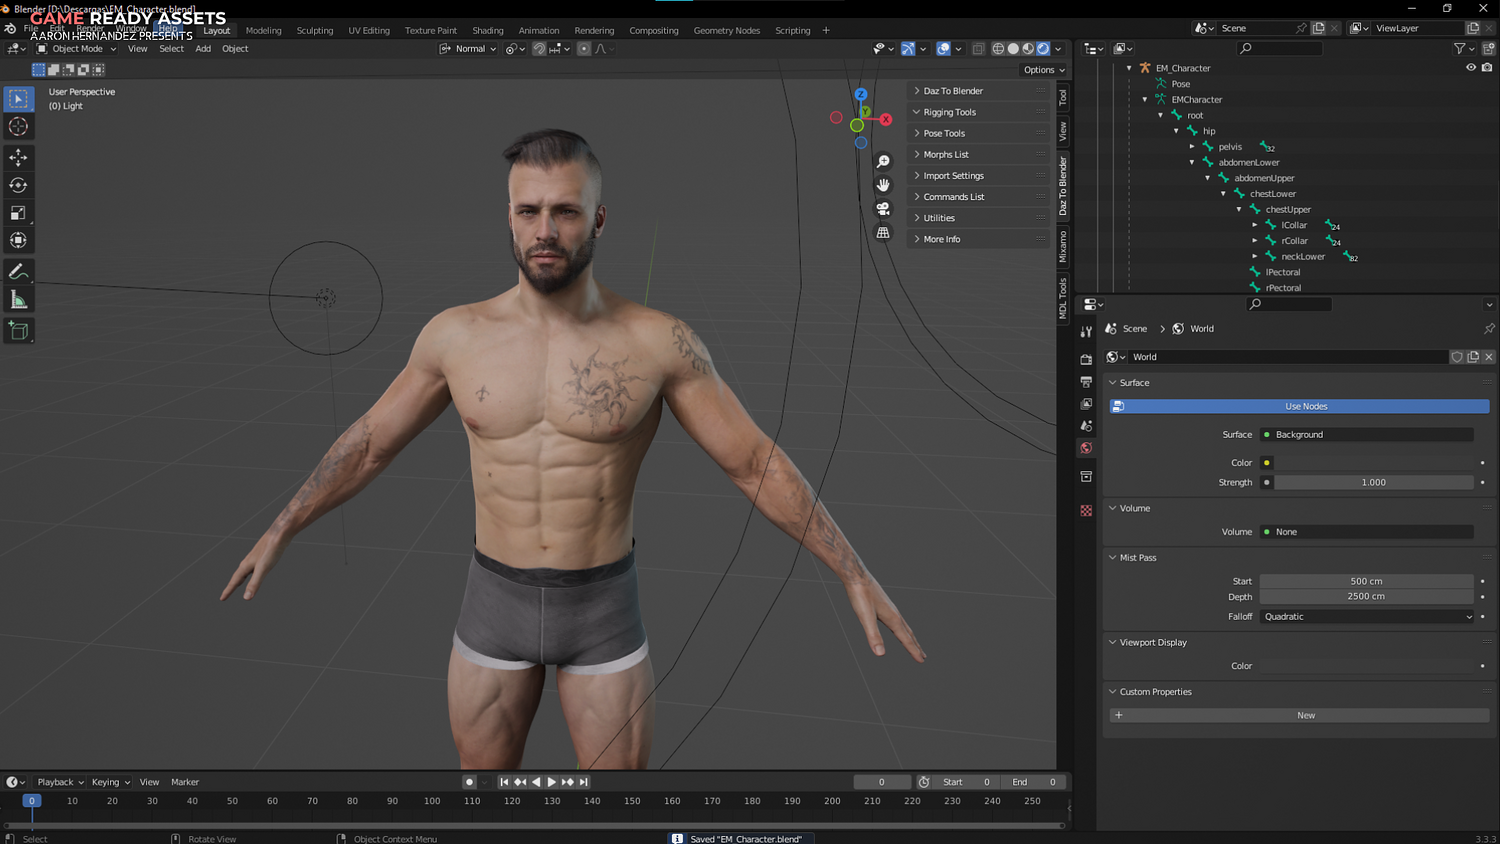Open the Falloff Quadratic dropdown
The height and width of the screenshot is (844, 1500).
[x=1367, y=617]
